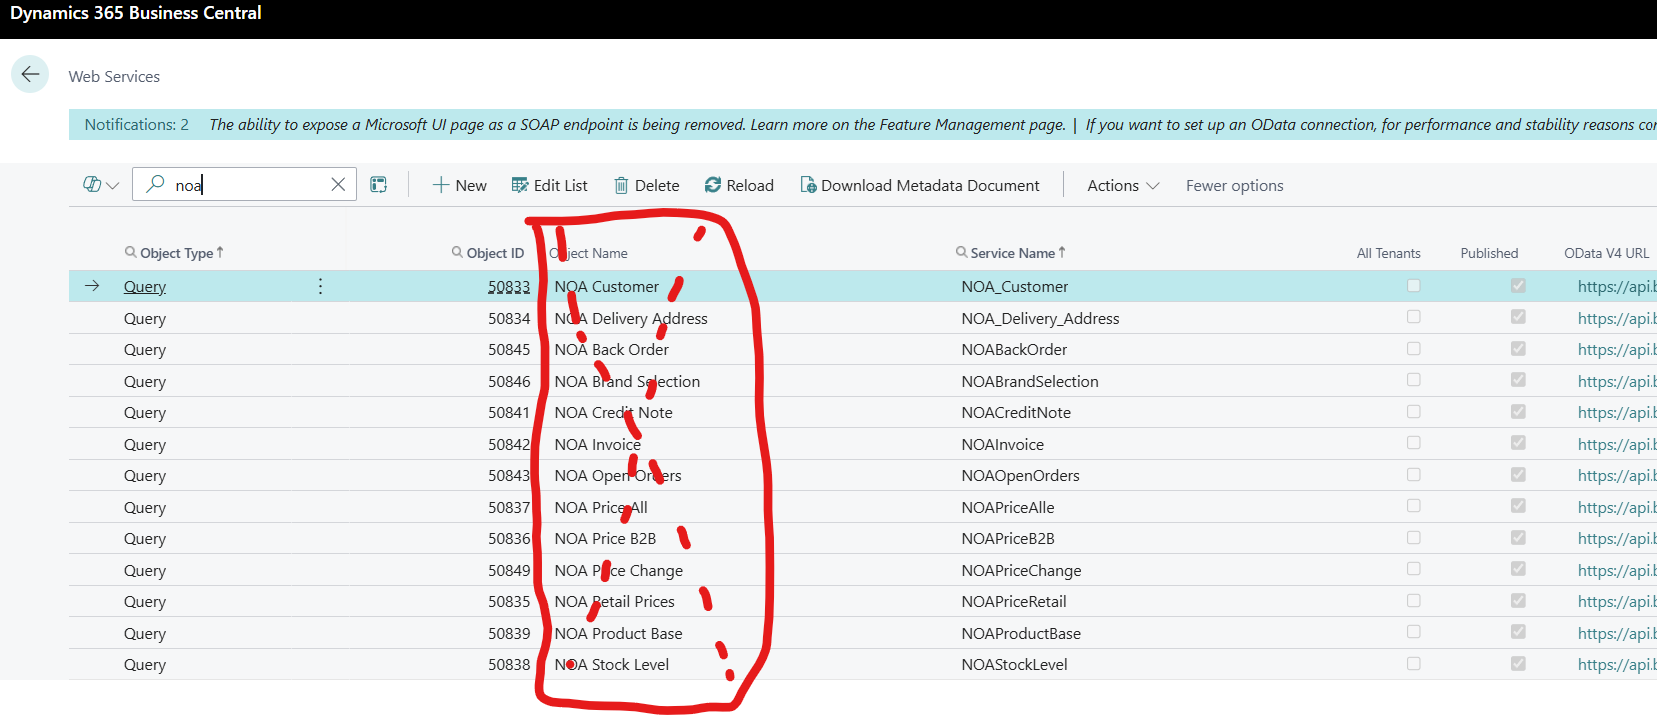This screenshot has width=1657, height=717.
Task: Toggle Published for NOAInvoice
Action: click(x=1518, y=442)
